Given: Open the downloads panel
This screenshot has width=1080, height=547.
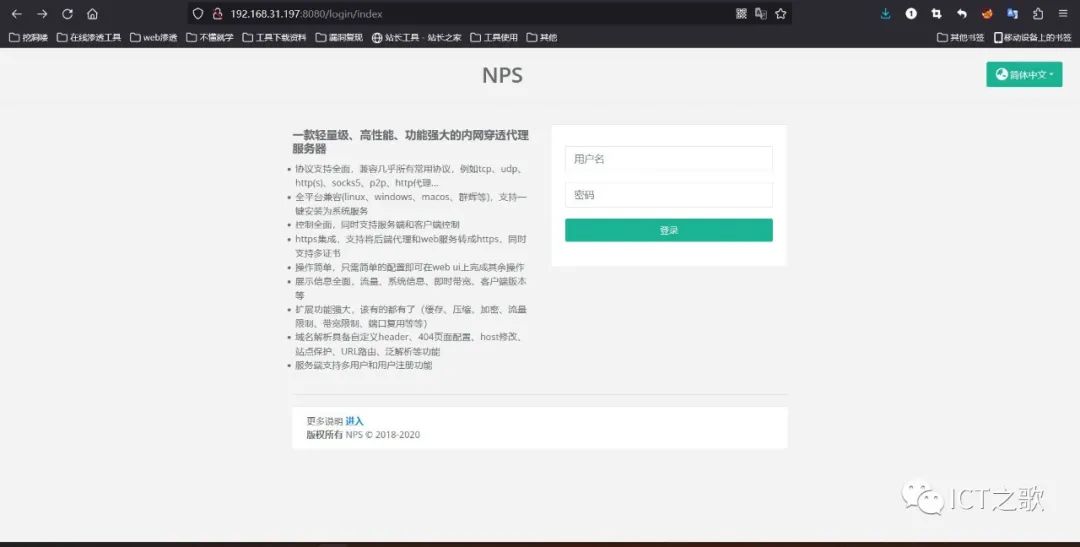Looking at the screenshot, I should click(886, 14).
